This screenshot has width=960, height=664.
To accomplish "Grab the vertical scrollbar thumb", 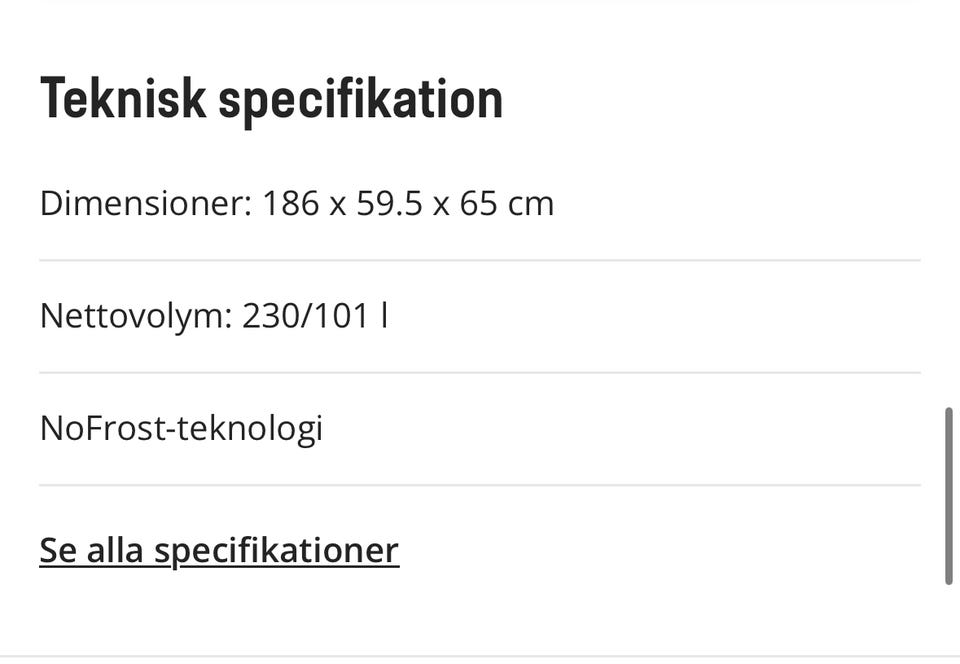I will coord(948,495).
